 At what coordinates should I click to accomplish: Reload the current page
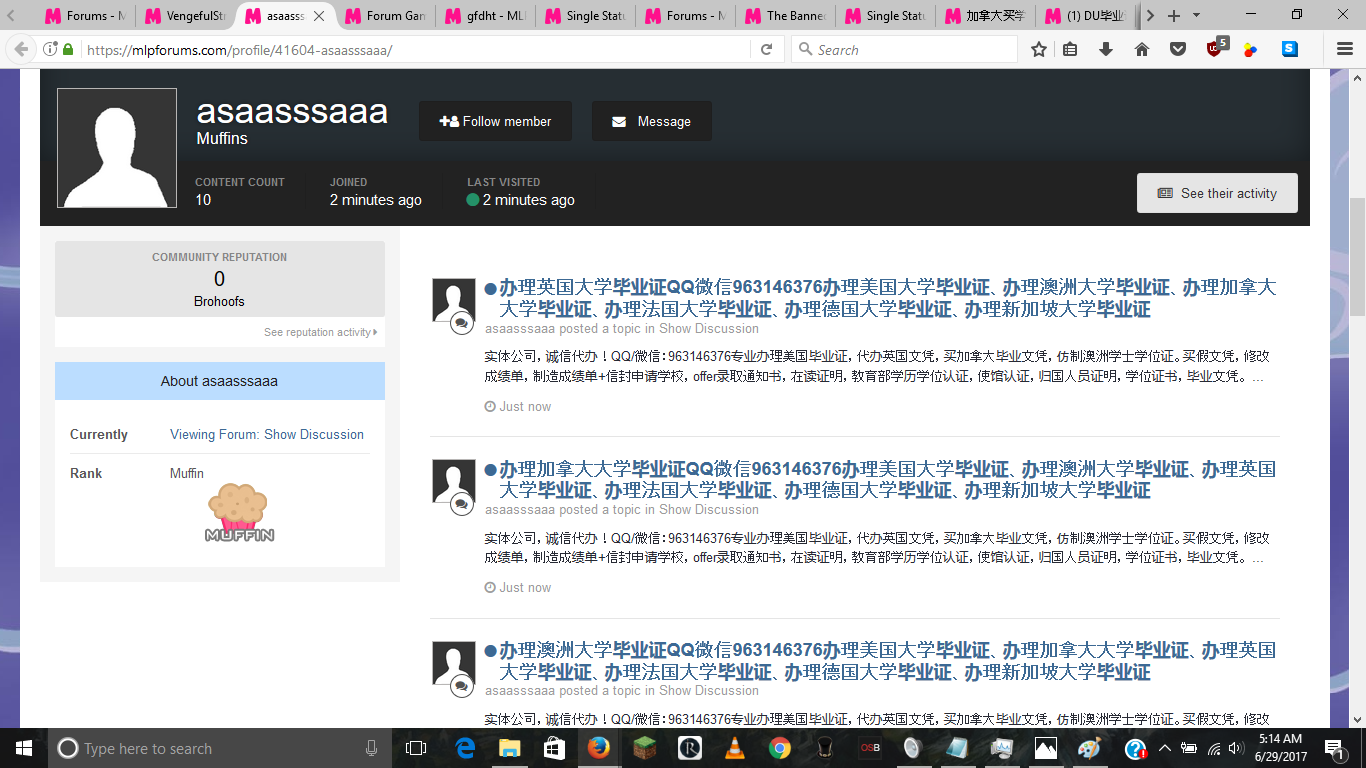coord(767,49)
